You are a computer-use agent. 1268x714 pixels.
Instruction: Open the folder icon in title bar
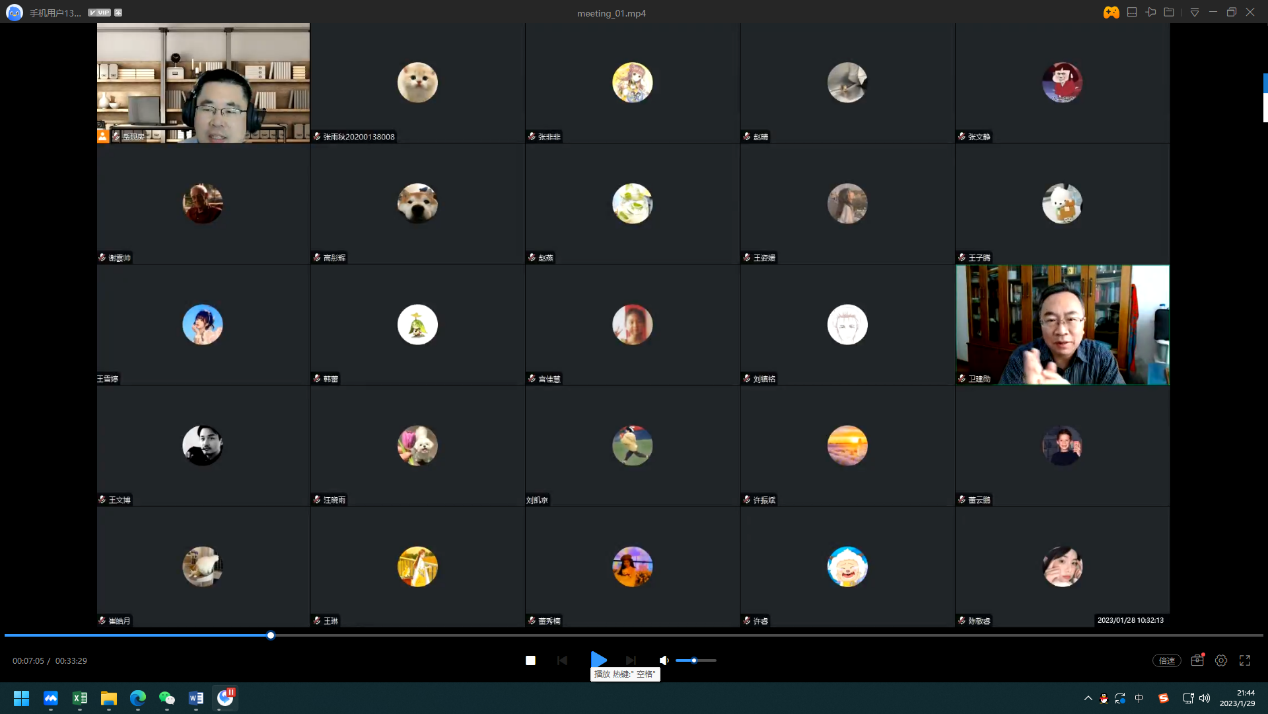[x=1169, y=13]
